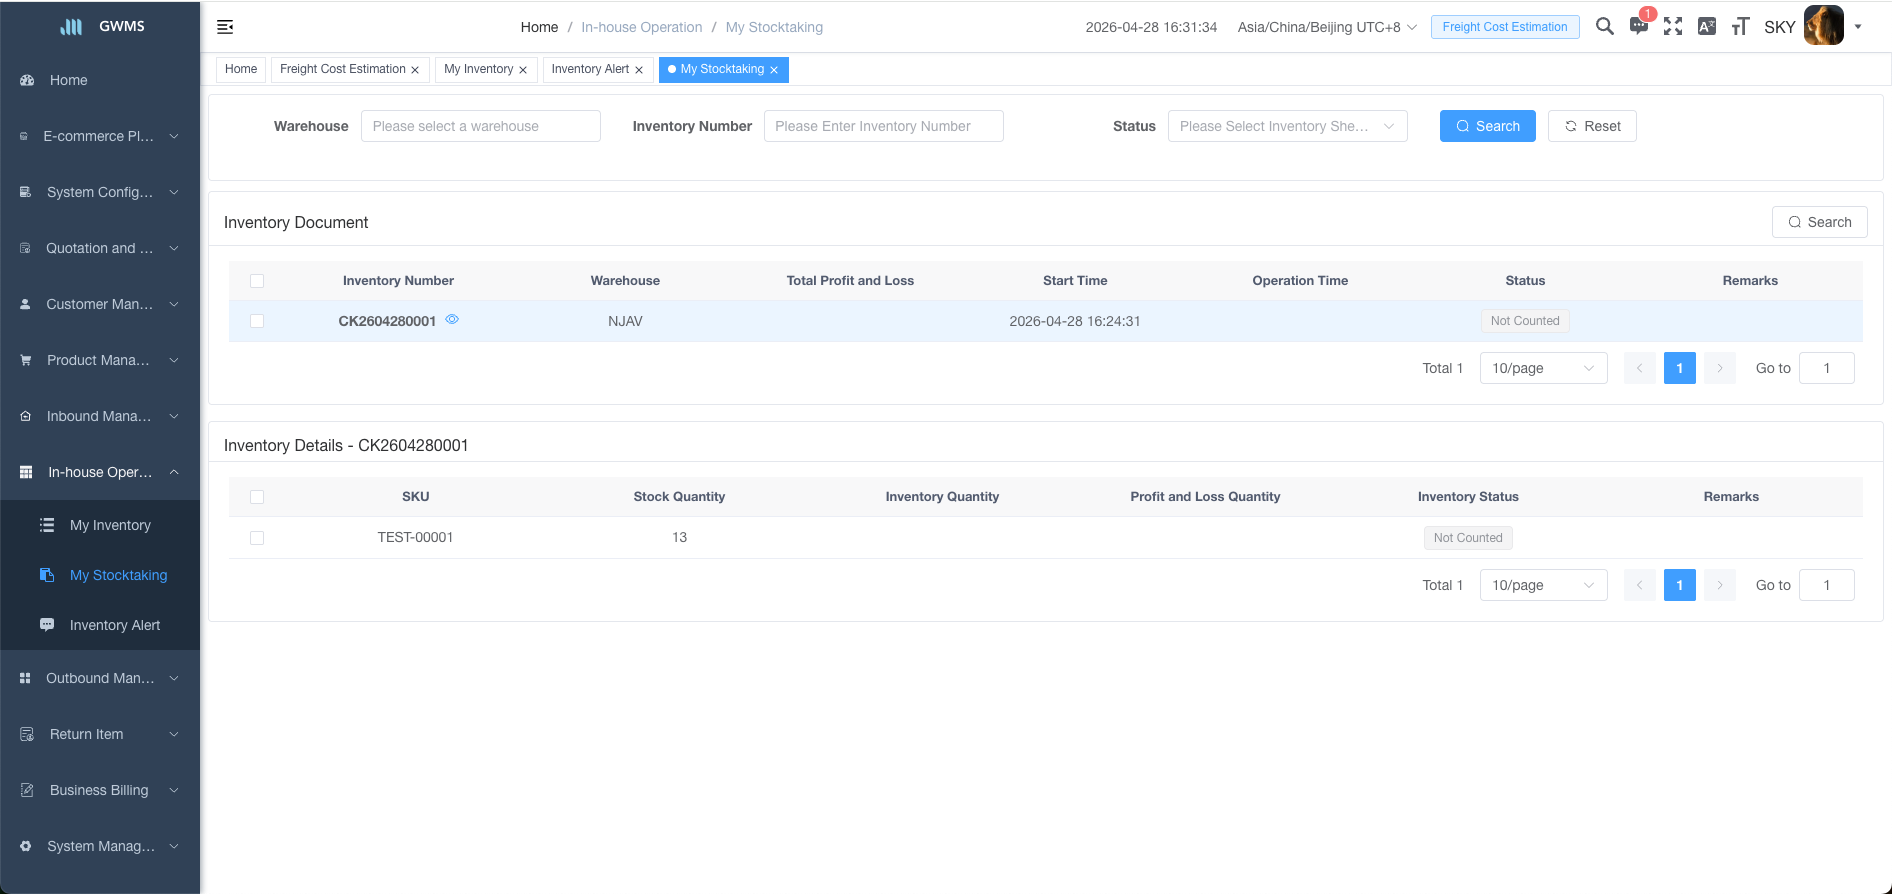Open the Status filter dropdown
1892x894 pixels.
click(x=1287, y=126)
